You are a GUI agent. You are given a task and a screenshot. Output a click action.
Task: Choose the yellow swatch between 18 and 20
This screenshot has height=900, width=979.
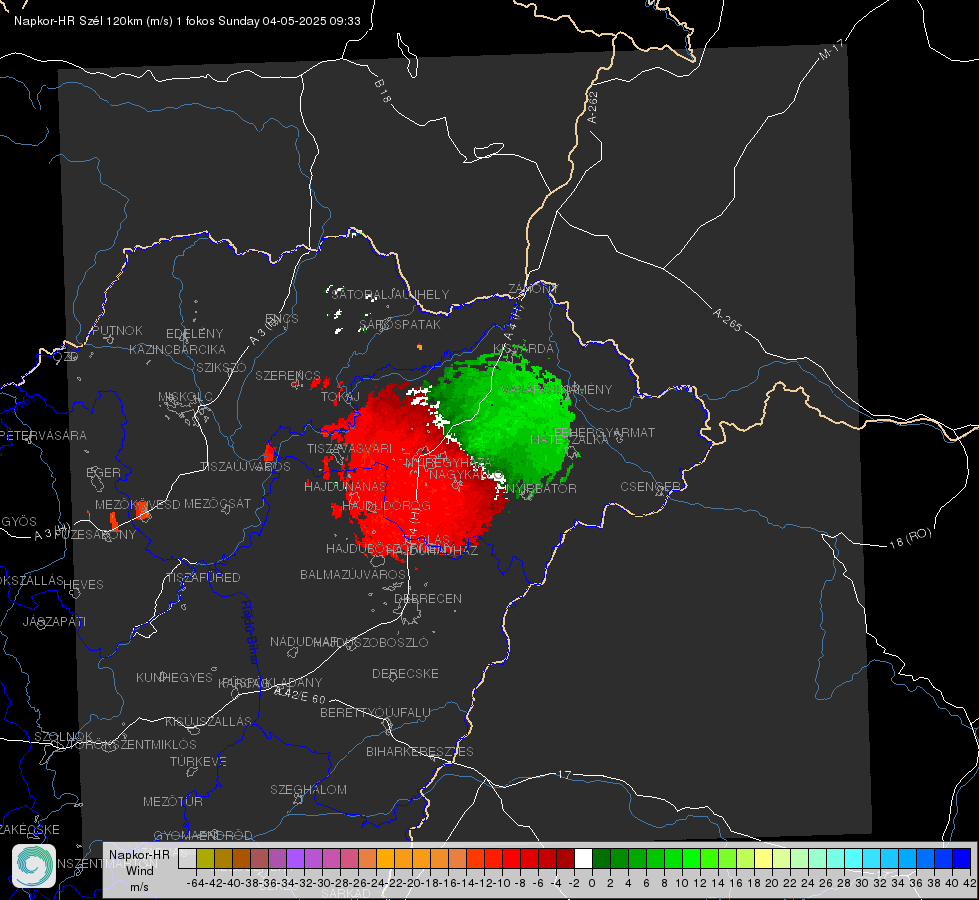tap(764, 858)
